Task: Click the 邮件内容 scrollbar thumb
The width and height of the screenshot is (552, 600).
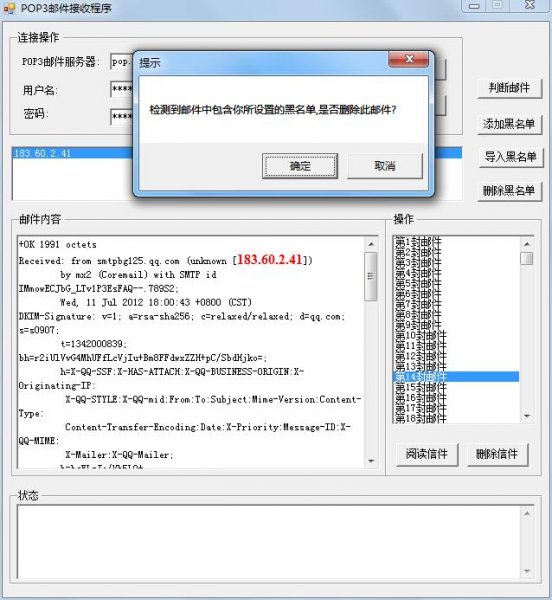Action: 371,276
